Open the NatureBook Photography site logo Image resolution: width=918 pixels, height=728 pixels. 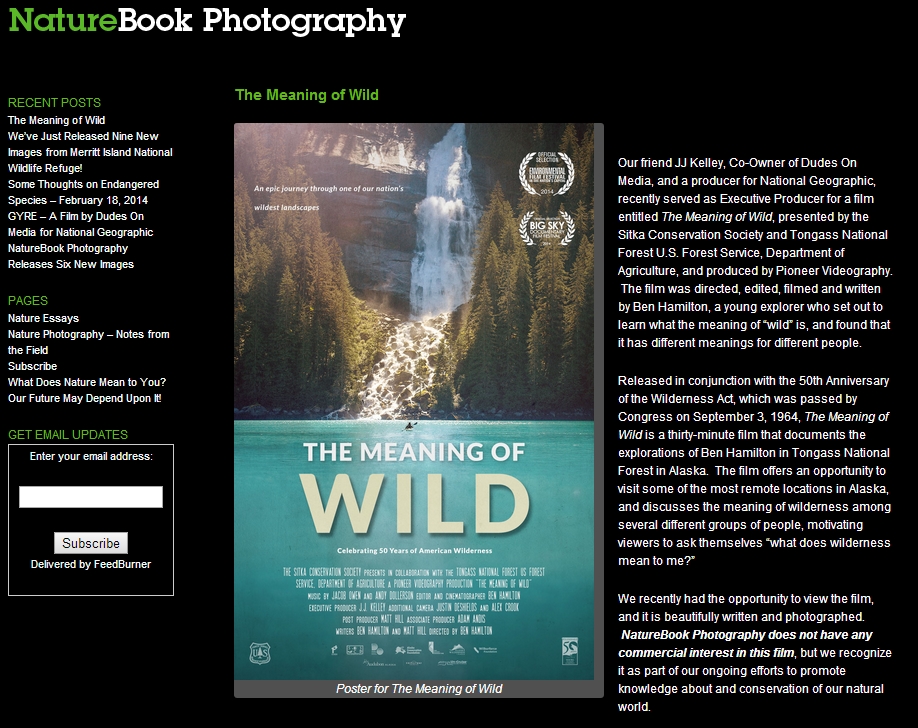tap(207, 21)
